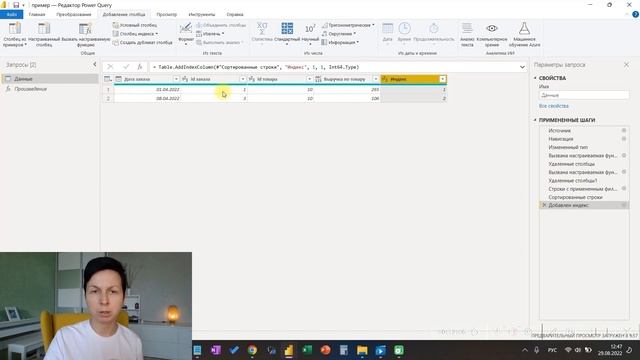Switch to the 'Преобразование' ribbon tab
640x360 pixels.
coord(74,14)
